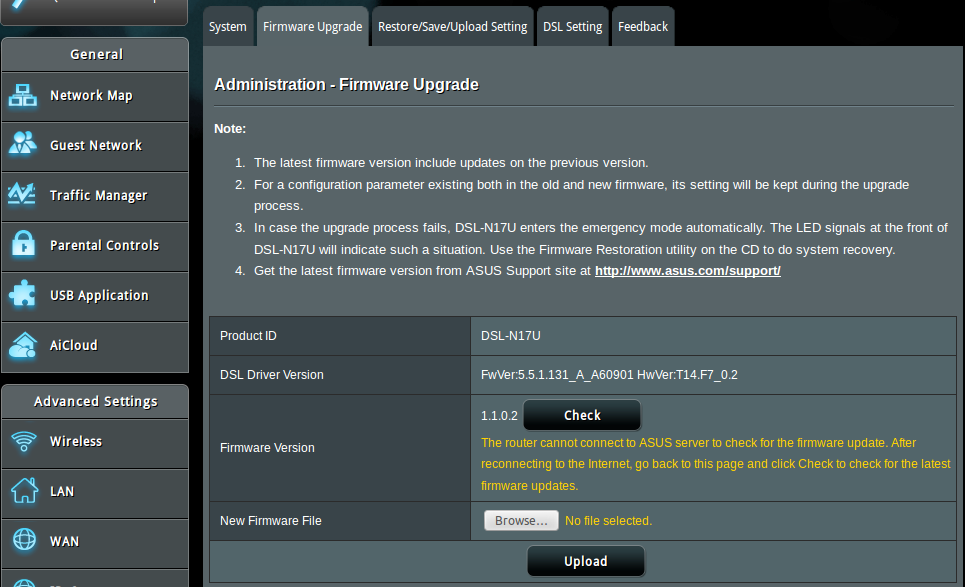The width and height of the screenshot is (965, 587).
Task: Click the 'No file selected.' text
Action: (608, 521)
